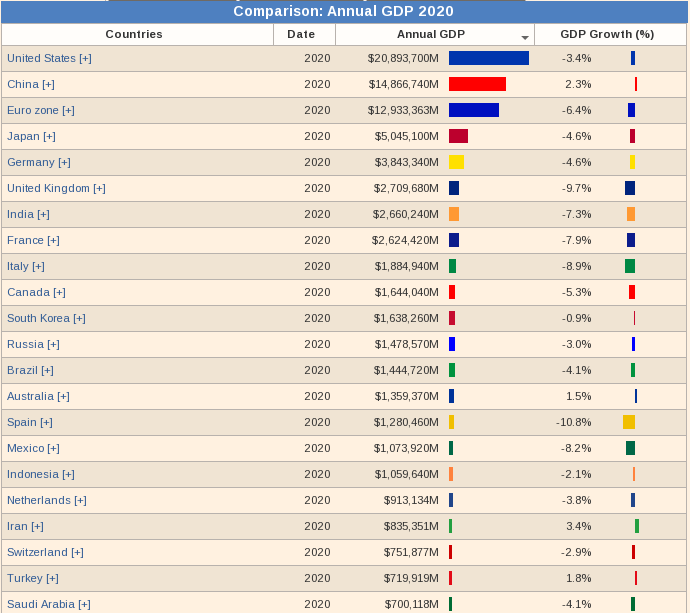Viewport: 690px width, 613px height.
Task: Click the orange India GDP bar
Action: point(454,214)
